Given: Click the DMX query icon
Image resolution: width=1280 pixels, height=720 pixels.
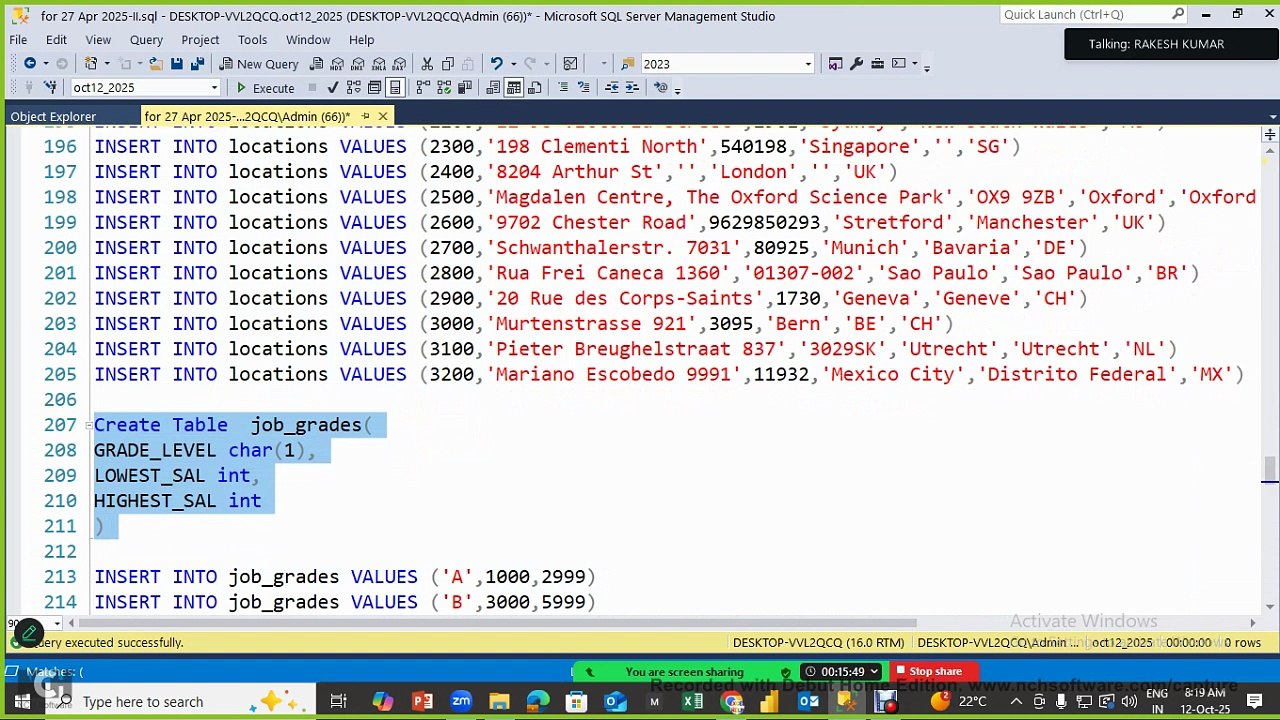Looking at the screenshot, I should 357,63.
